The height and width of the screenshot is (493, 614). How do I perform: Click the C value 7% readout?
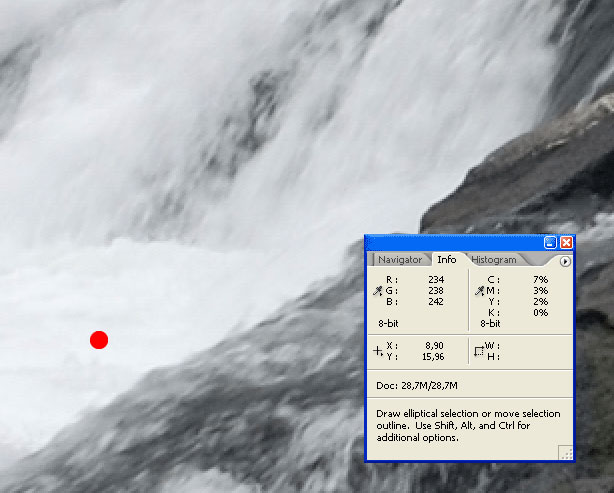(x=541, y=279)
